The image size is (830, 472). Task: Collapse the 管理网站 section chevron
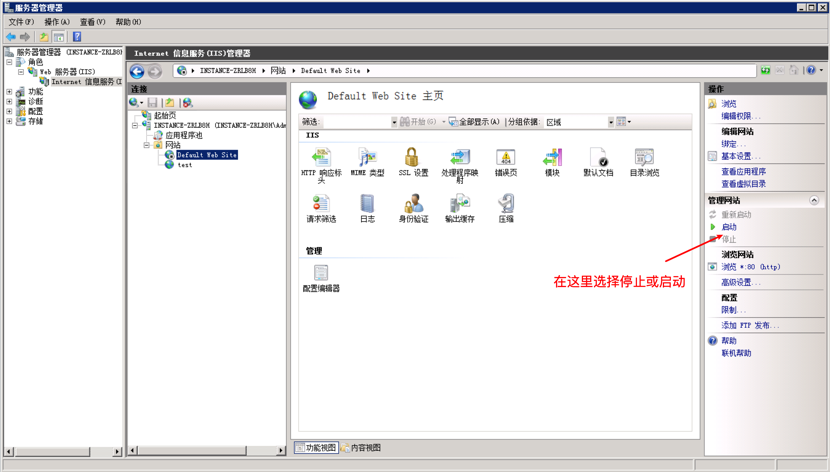point(814,200)
